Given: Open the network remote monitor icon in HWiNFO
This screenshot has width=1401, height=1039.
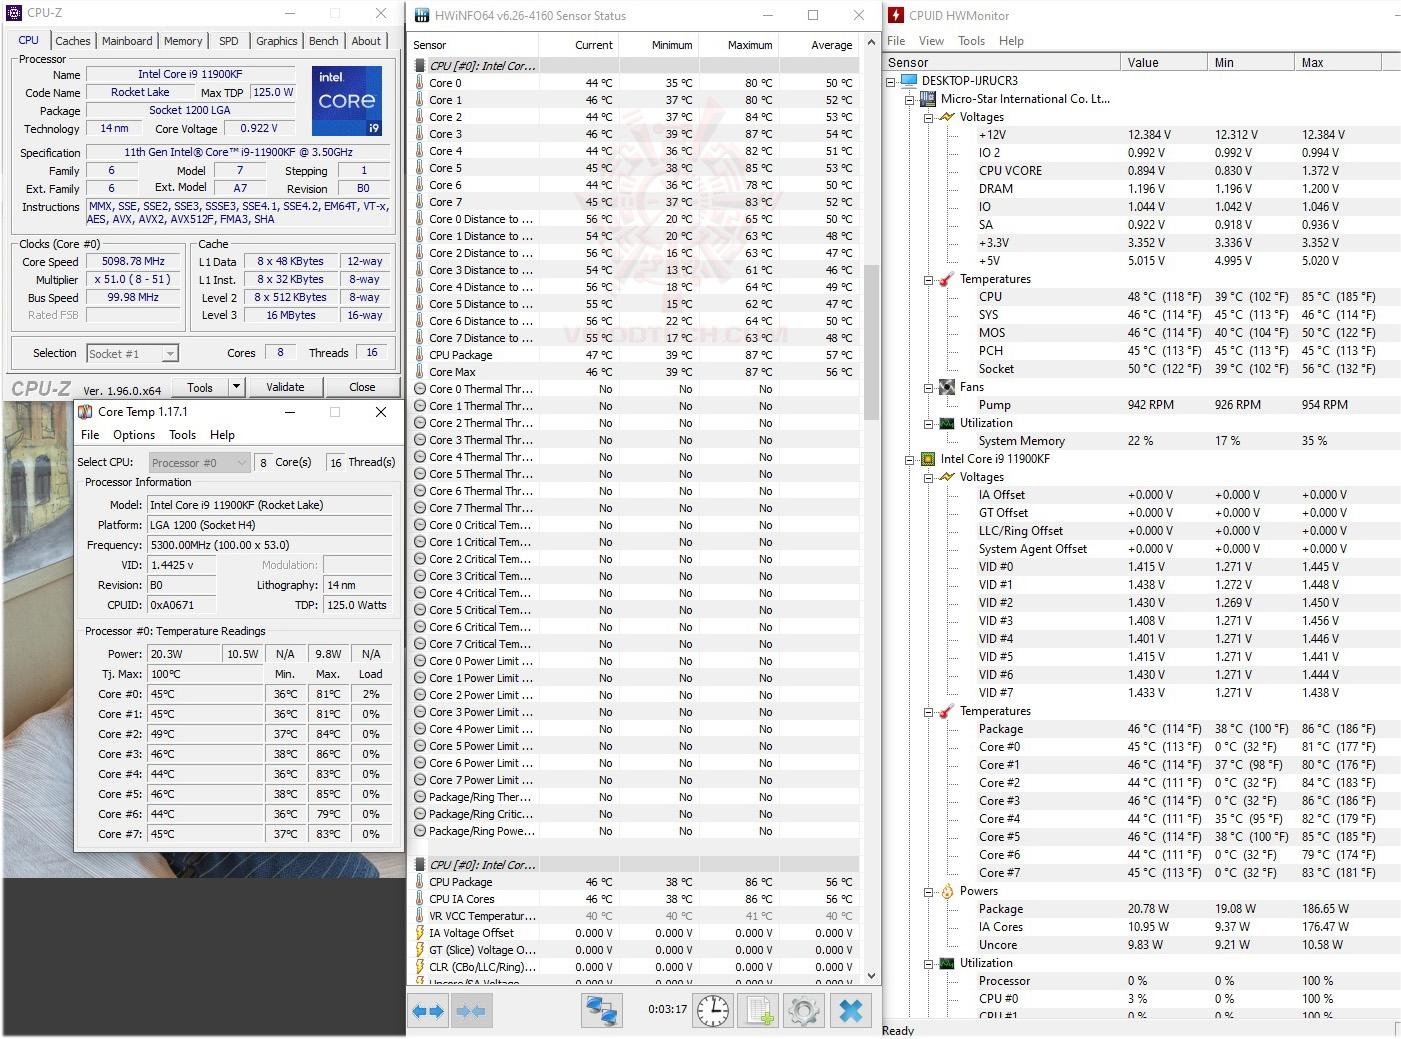Looking at the screenshot, I should coord(601,1011).
